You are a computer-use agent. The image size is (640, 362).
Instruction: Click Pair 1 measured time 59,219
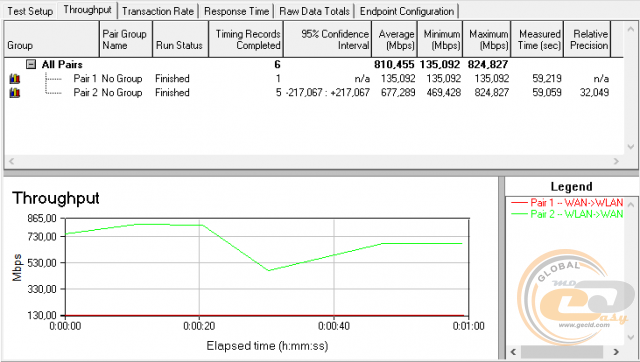pyautogui.click(x=547, y=78)
